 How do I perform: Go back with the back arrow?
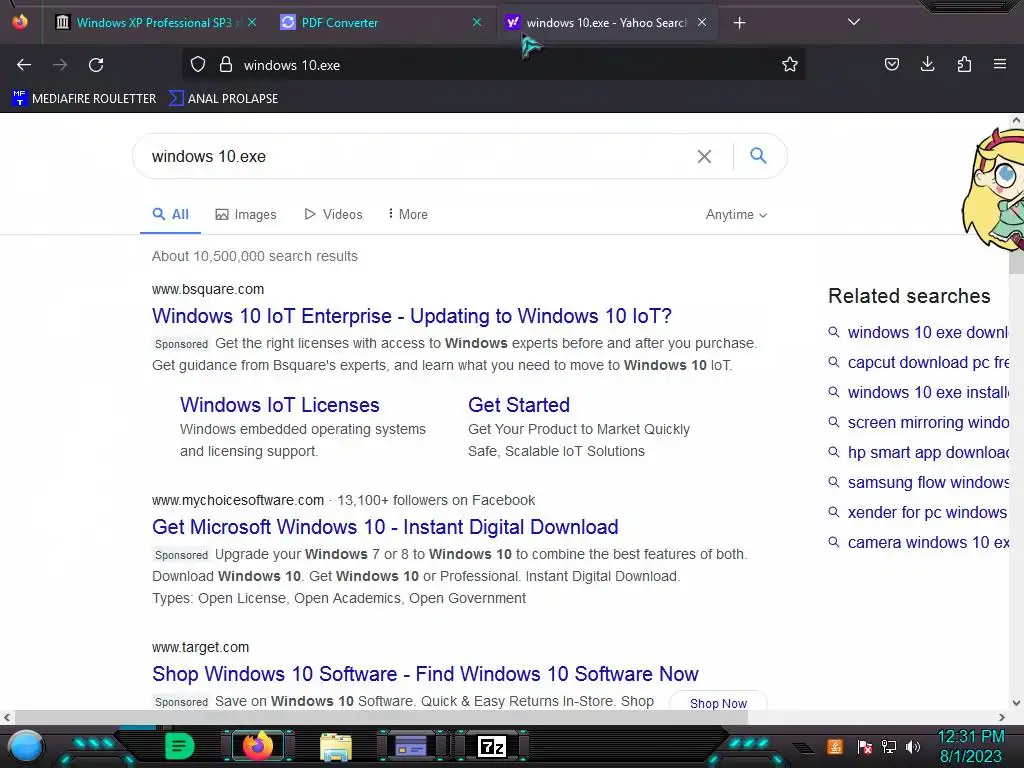click(24, 65)
